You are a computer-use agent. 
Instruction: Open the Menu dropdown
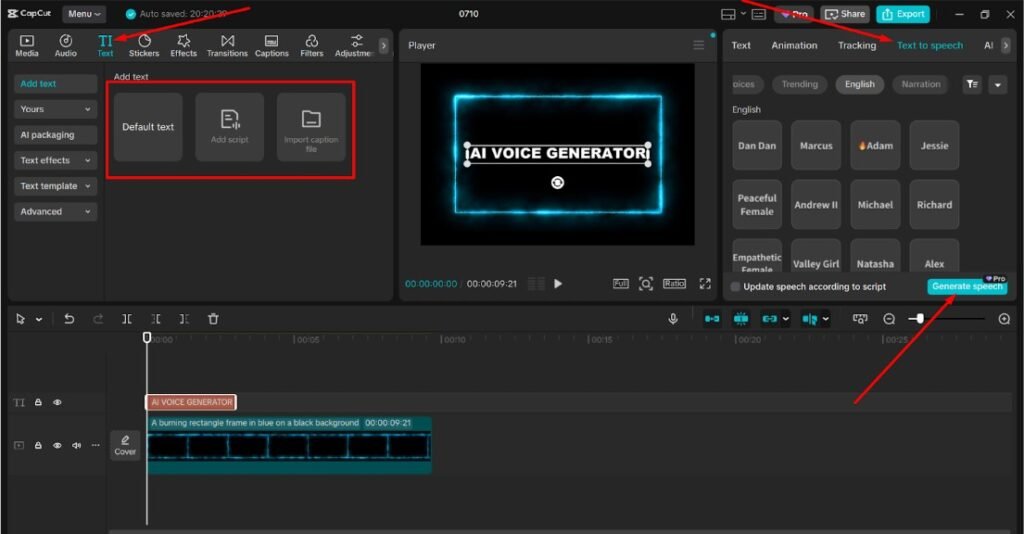point(84,14)
